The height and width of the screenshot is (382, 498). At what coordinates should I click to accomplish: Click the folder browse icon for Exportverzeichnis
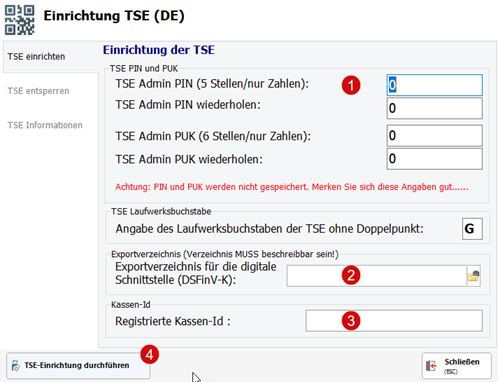[x=473, y=276]
